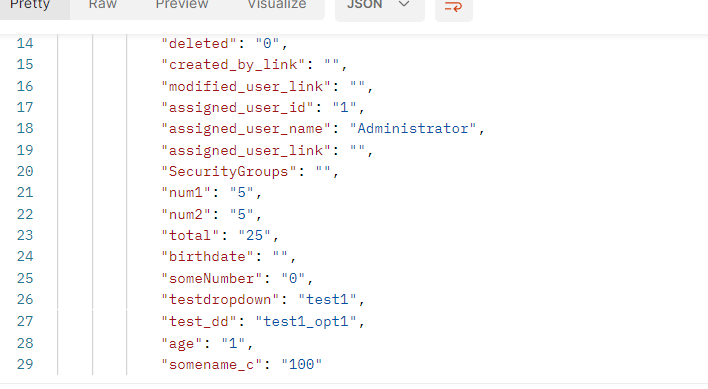Click the "modified_user_link" key
The height and width of the screenshot is (389, 708).
[x=246, y=86]
